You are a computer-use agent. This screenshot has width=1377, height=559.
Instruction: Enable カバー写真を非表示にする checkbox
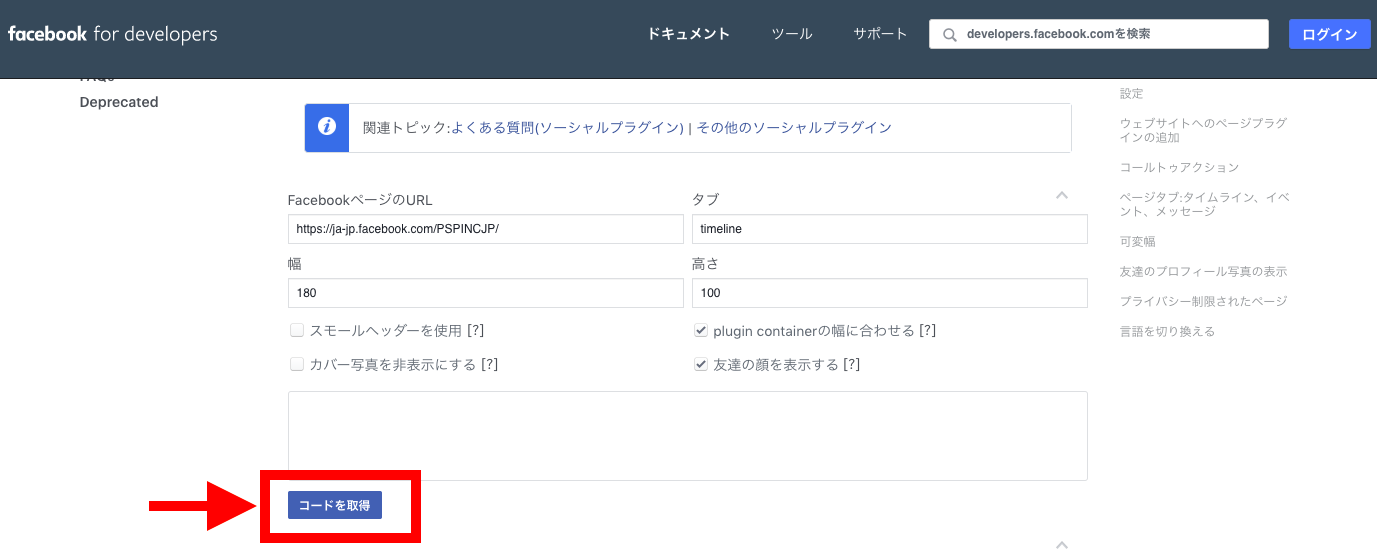click(297, 364)
